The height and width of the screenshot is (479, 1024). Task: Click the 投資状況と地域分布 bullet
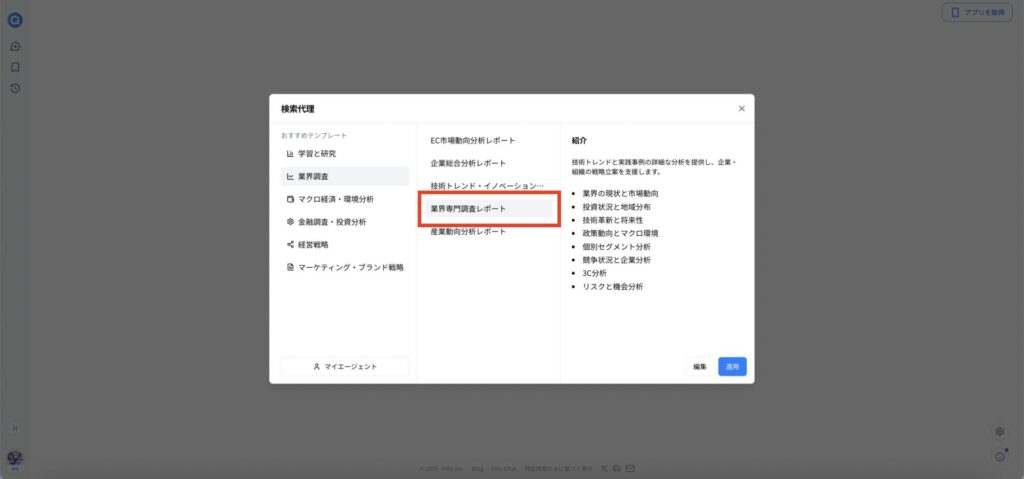coord(616,207)
